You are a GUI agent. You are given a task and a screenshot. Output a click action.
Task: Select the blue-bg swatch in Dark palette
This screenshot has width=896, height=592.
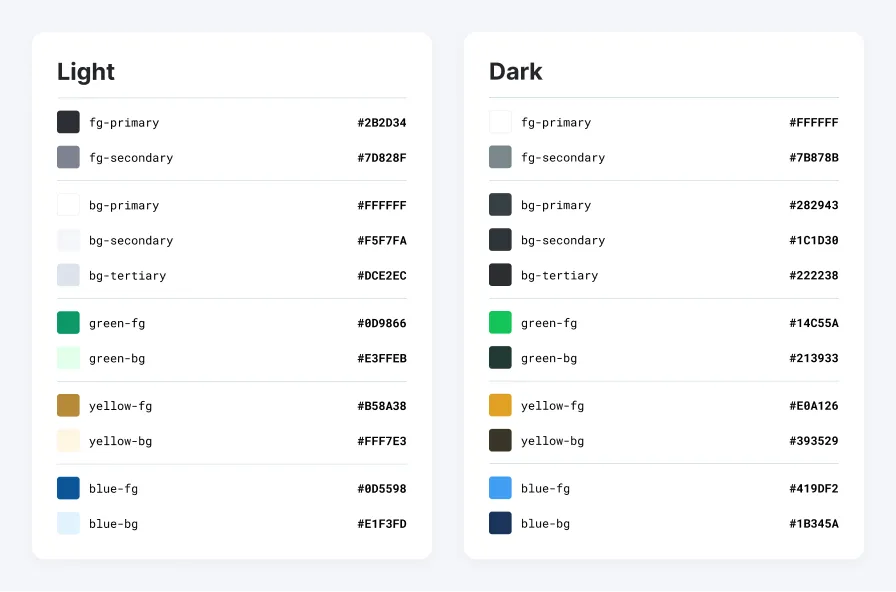(x=499, y=523)
